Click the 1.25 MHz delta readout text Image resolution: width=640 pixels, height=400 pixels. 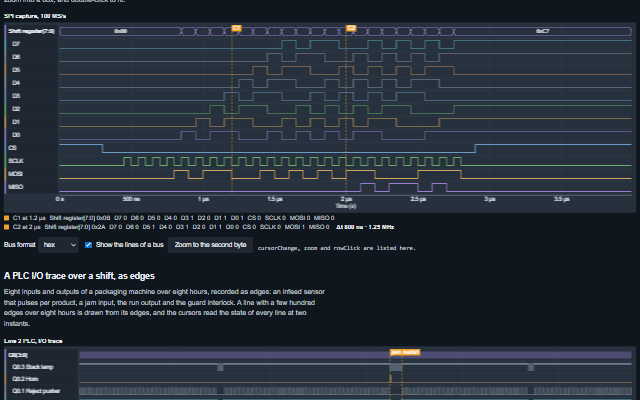click(x=381, y=227)
